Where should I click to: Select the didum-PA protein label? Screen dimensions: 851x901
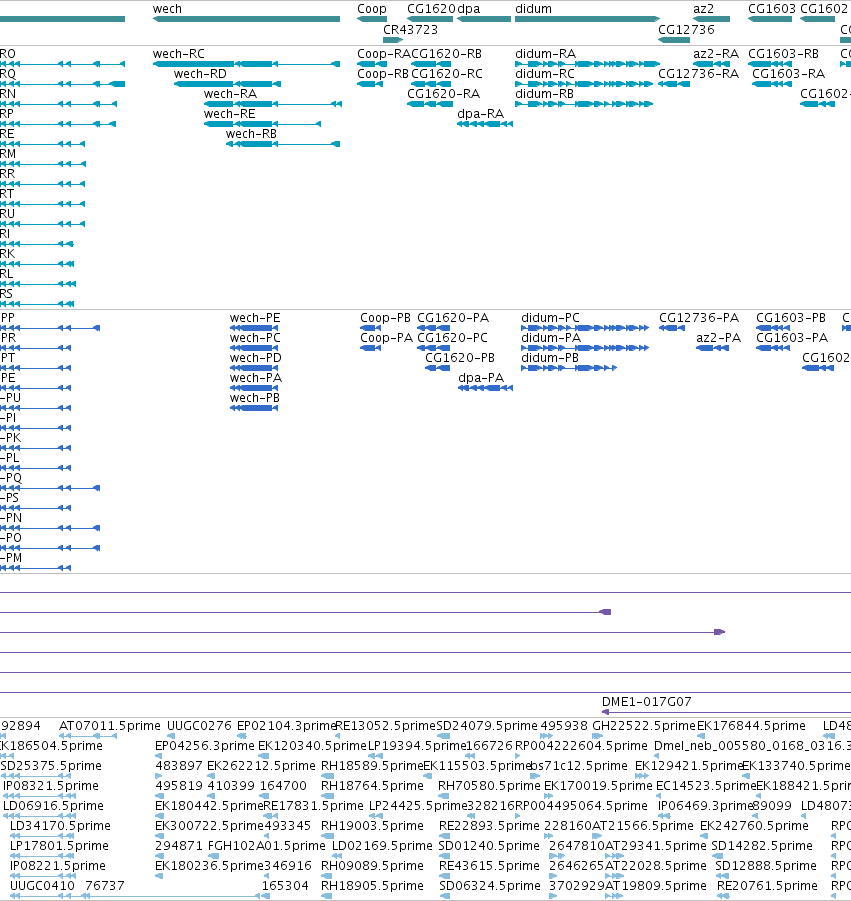(x=550, y=338)
